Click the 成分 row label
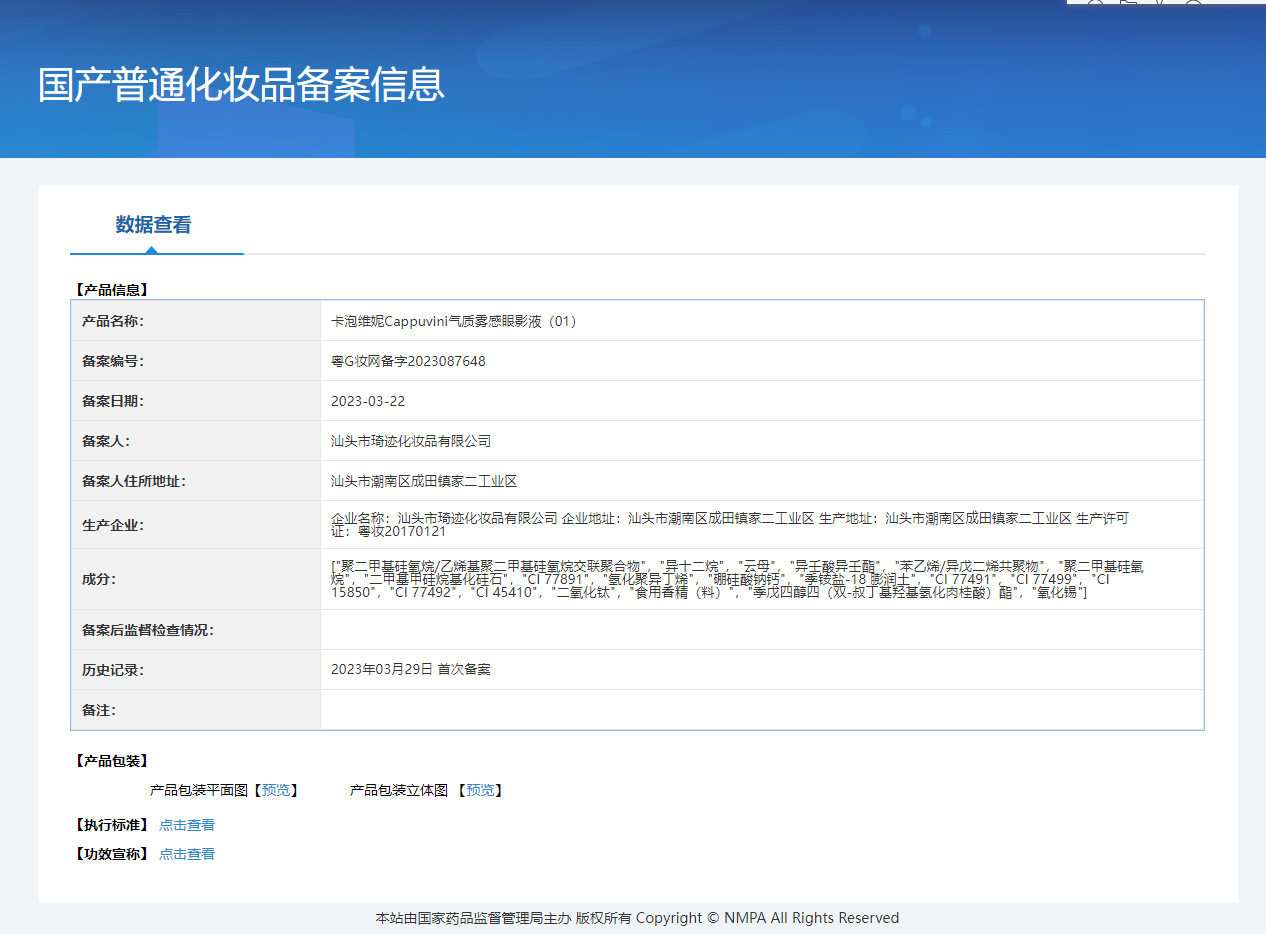Image resolution: width=1266 pixels, height=934 pixels. tap(99, 579)
